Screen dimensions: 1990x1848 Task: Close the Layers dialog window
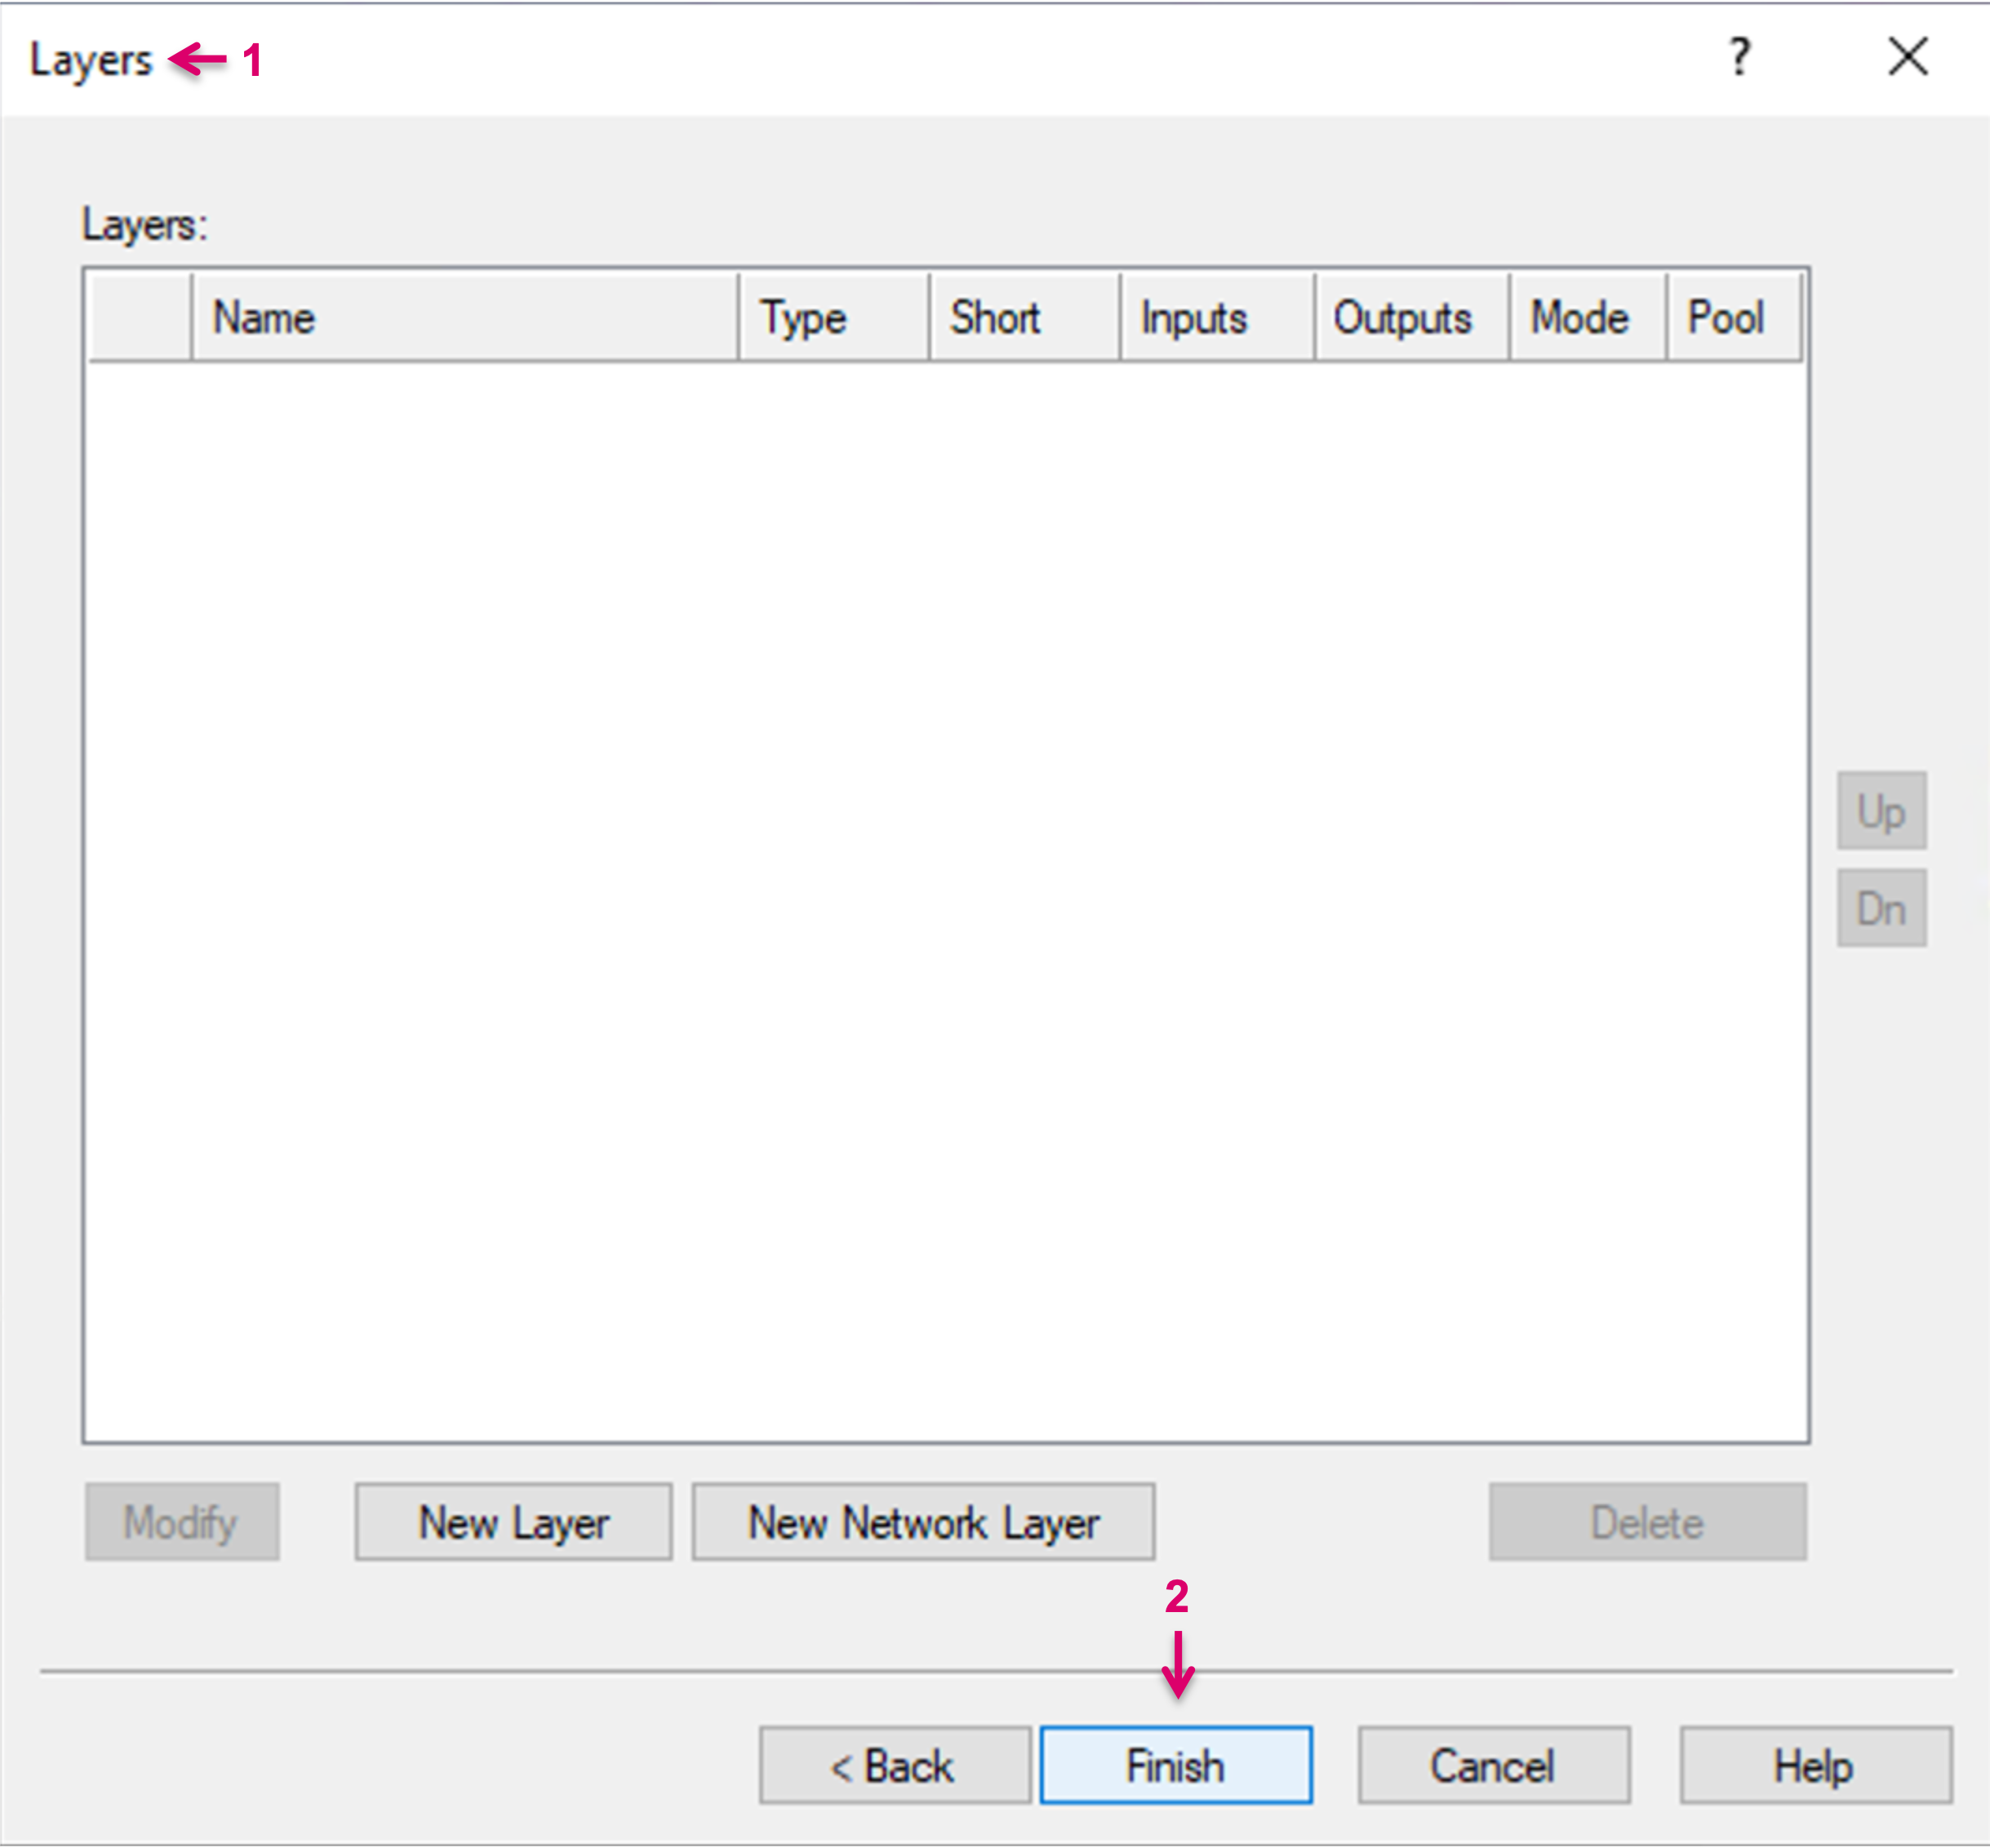coord(1907,57)
